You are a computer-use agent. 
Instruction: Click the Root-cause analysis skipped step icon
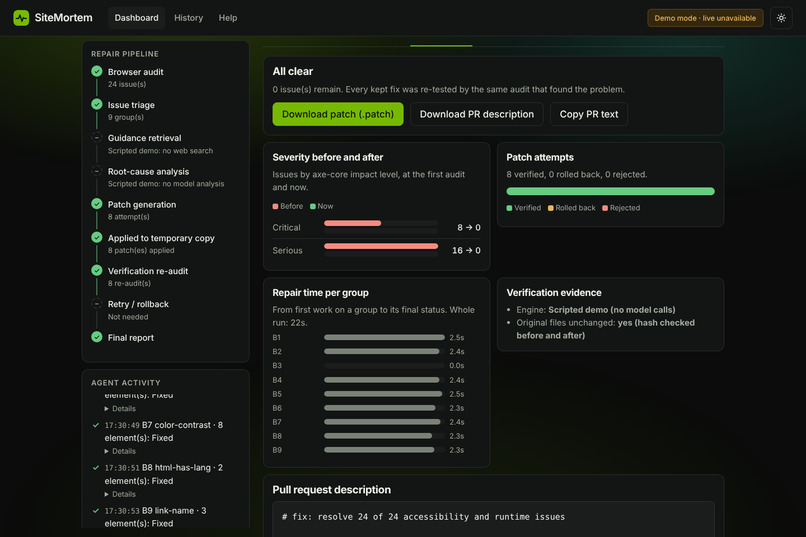pos(97,171)
